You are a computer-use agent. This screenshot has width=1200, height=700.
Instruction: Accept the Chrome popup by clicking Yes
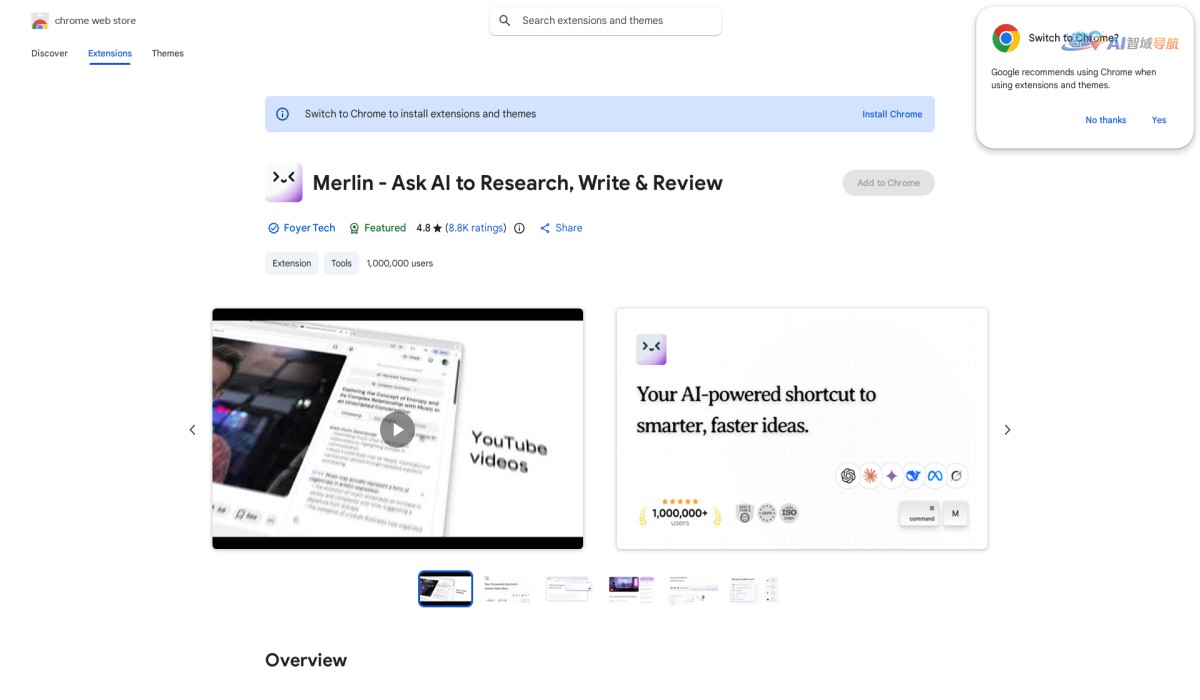tap(1158, 120)
